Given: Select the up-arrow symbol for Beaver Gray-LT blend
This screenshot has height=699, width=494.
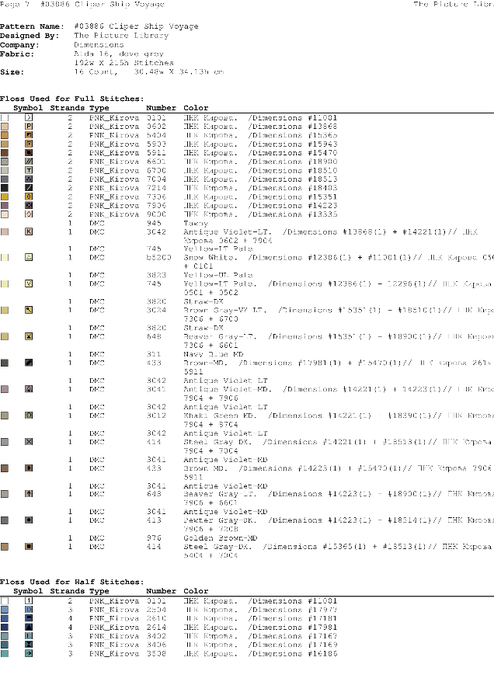Looking at the screenshot, I should (x=29, y=493).
